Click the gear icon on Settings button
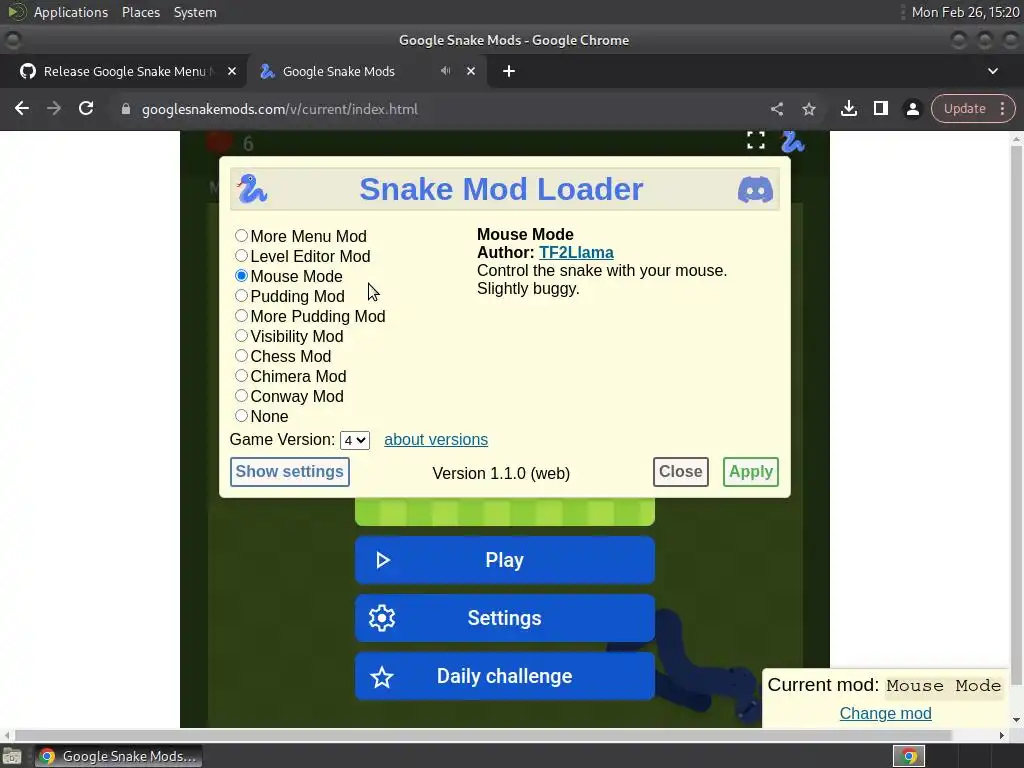Screen dimensions: 1024x768 coord(381,618)
